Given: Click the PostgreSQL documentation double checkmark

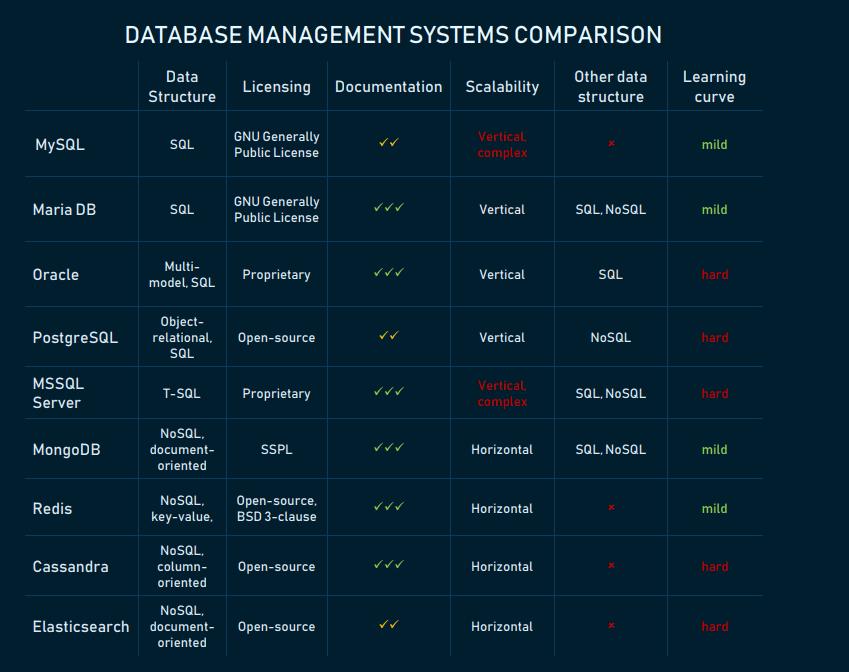Looking at the screenshot, I should (389, 336).
